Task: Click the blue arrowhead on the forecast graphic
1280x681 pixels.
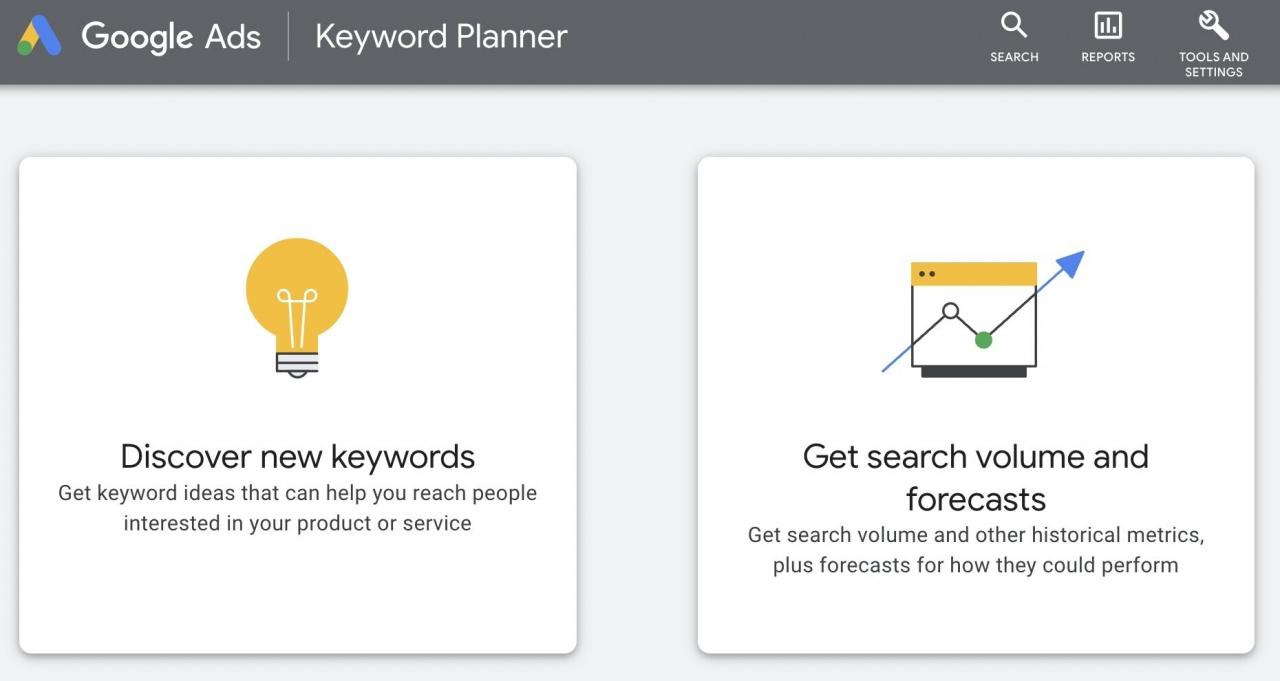Action: pyautogui.click(x=1071, y=263)
